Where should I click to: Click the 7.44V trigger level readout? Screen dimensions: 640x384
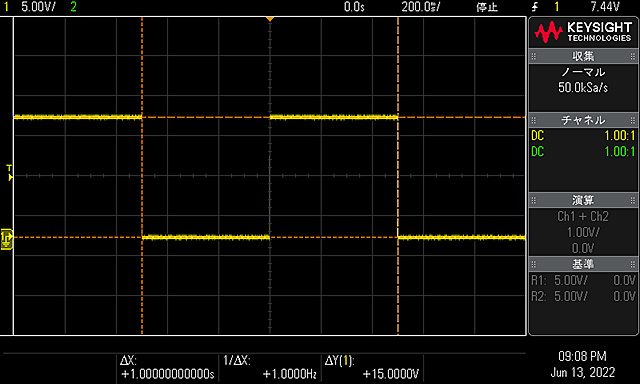605,7
